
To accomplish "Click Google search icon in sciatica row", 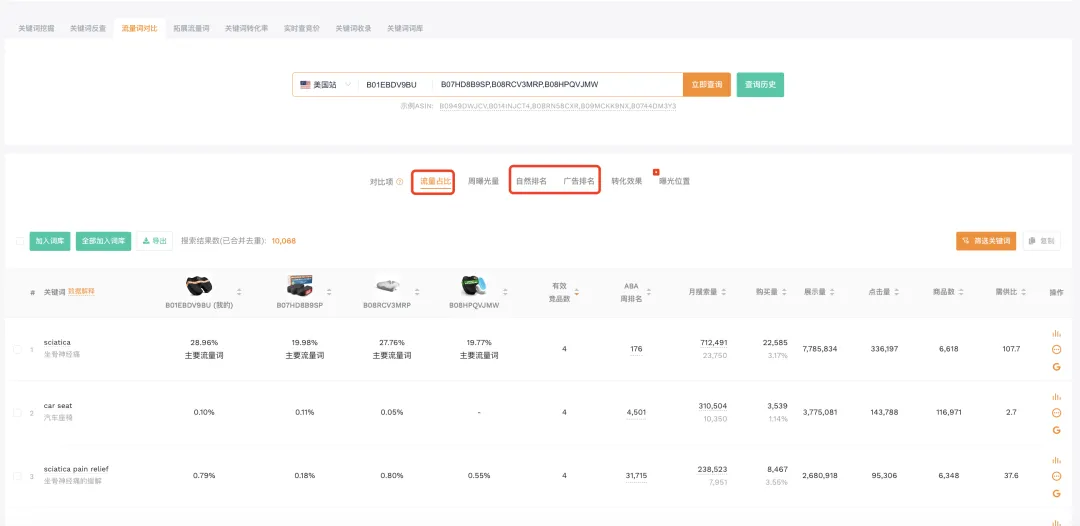I will 1056,366.
